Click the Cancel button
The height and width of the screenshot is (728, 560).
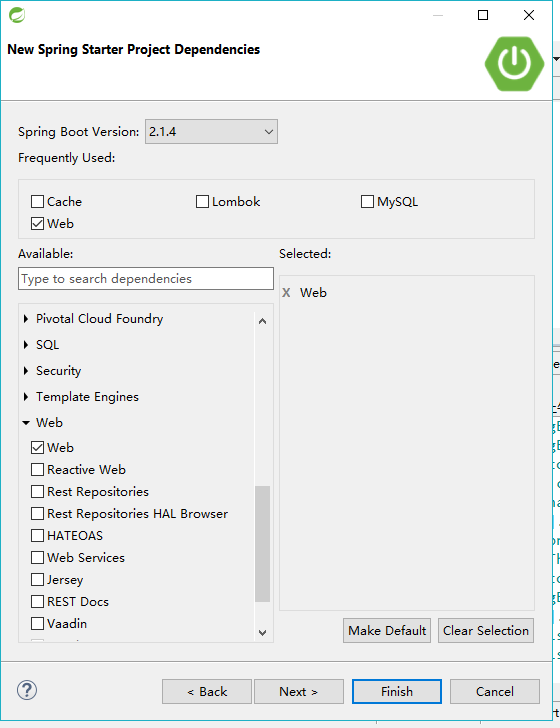pyautogui.click(x=495, y=692)
